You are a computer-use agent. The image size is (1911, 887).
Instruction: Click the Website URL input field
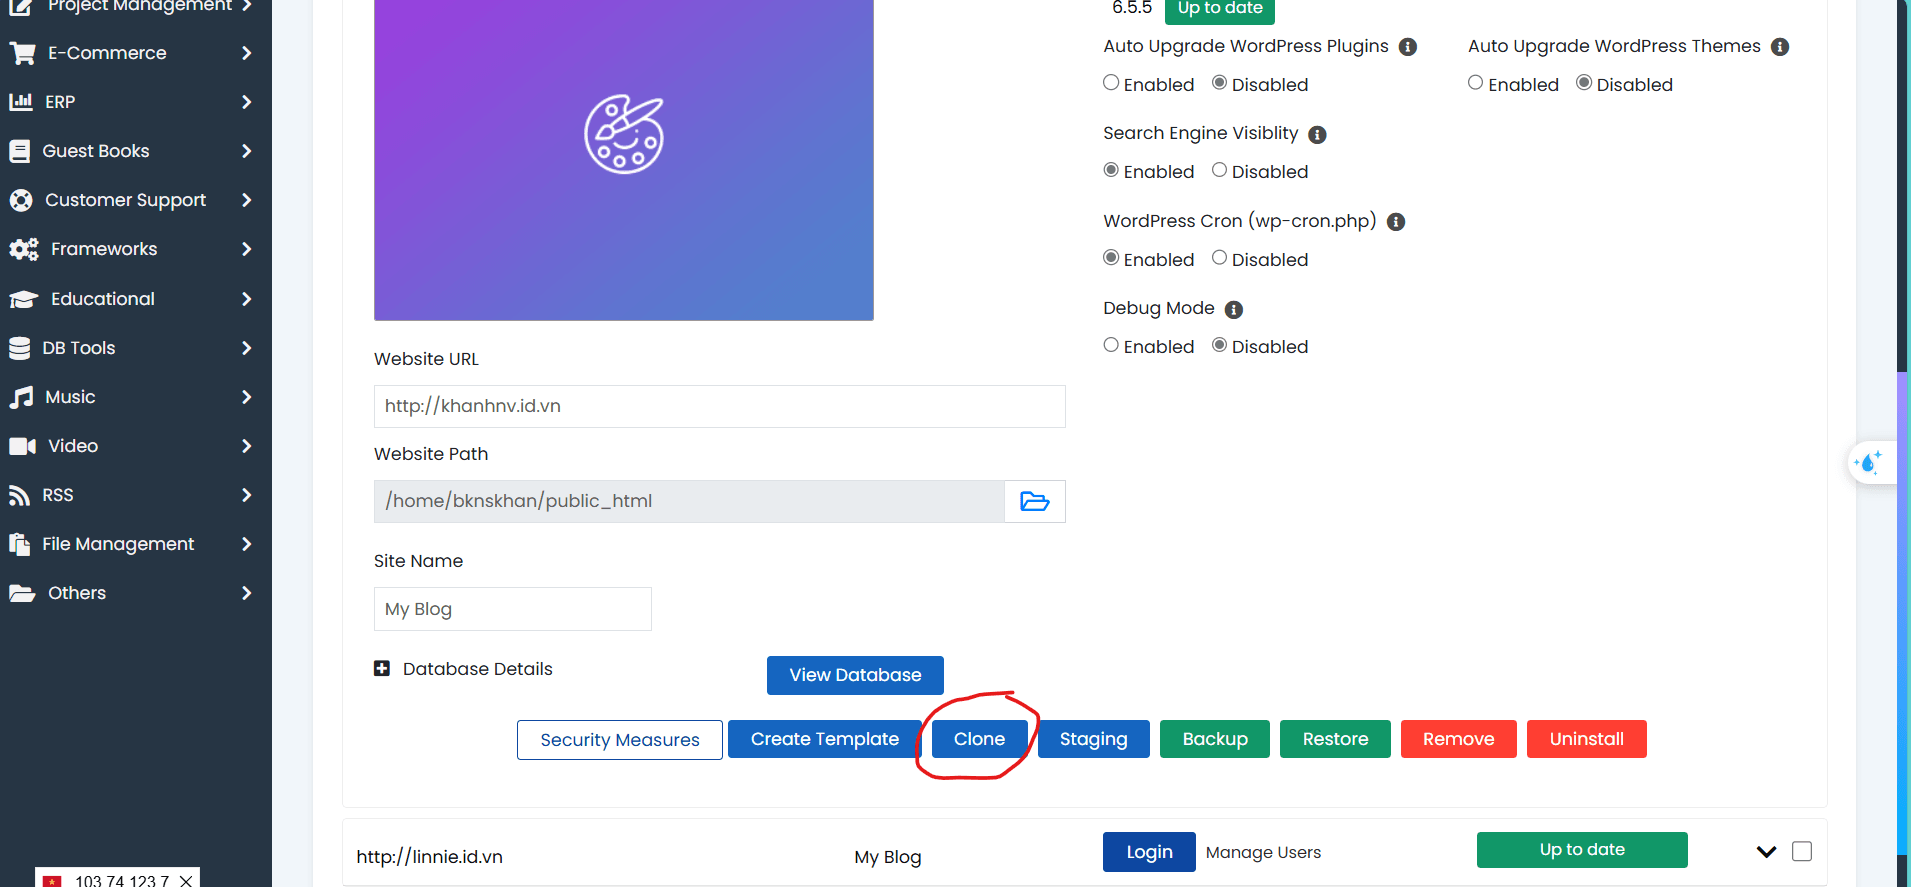point(720,406)
